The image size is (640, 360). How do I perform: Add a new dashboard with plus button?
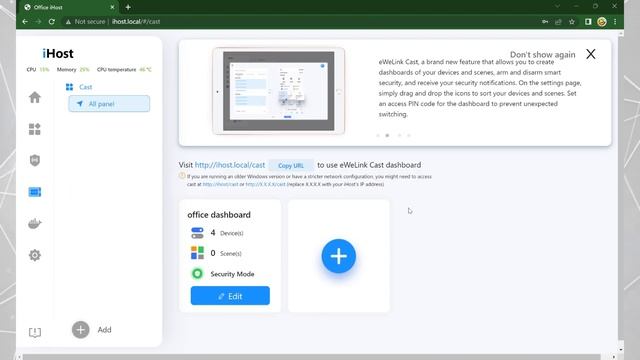[x=338, y=256]
